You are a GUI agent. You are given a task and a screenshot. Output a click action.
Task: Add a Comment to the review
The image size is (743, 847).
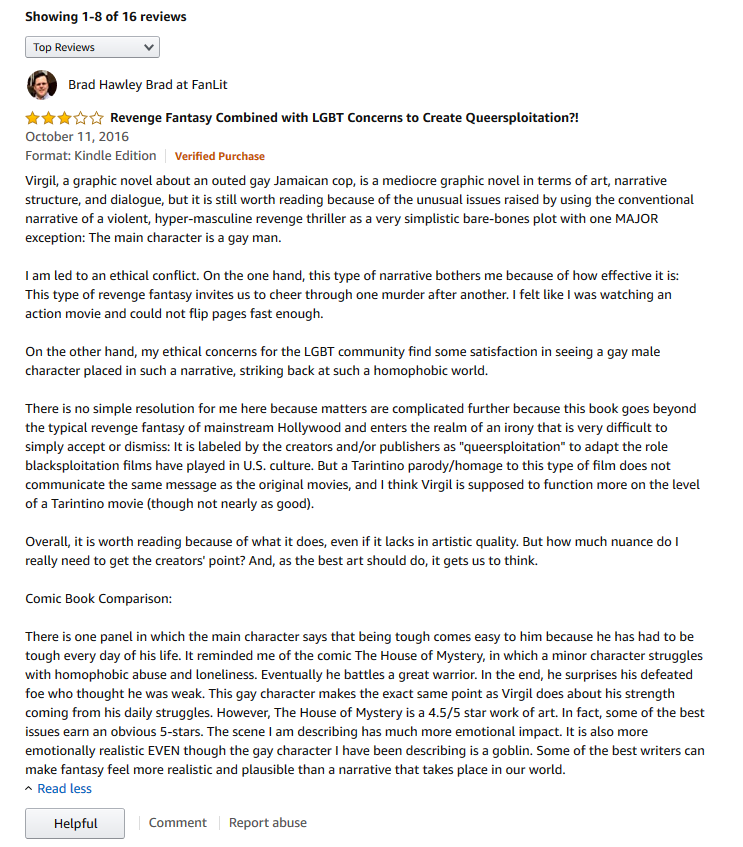[x=177, y=823]
